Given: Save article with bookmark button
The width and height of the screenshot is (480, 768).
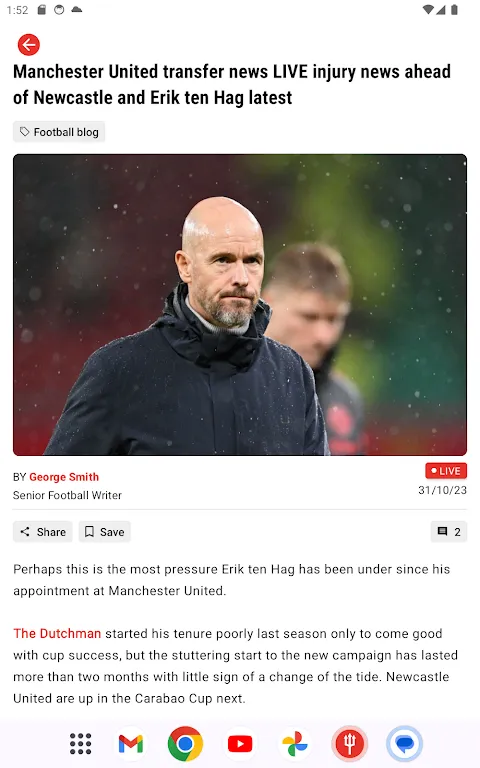Looking at the screenshot, I should click(x=105, y=532).
